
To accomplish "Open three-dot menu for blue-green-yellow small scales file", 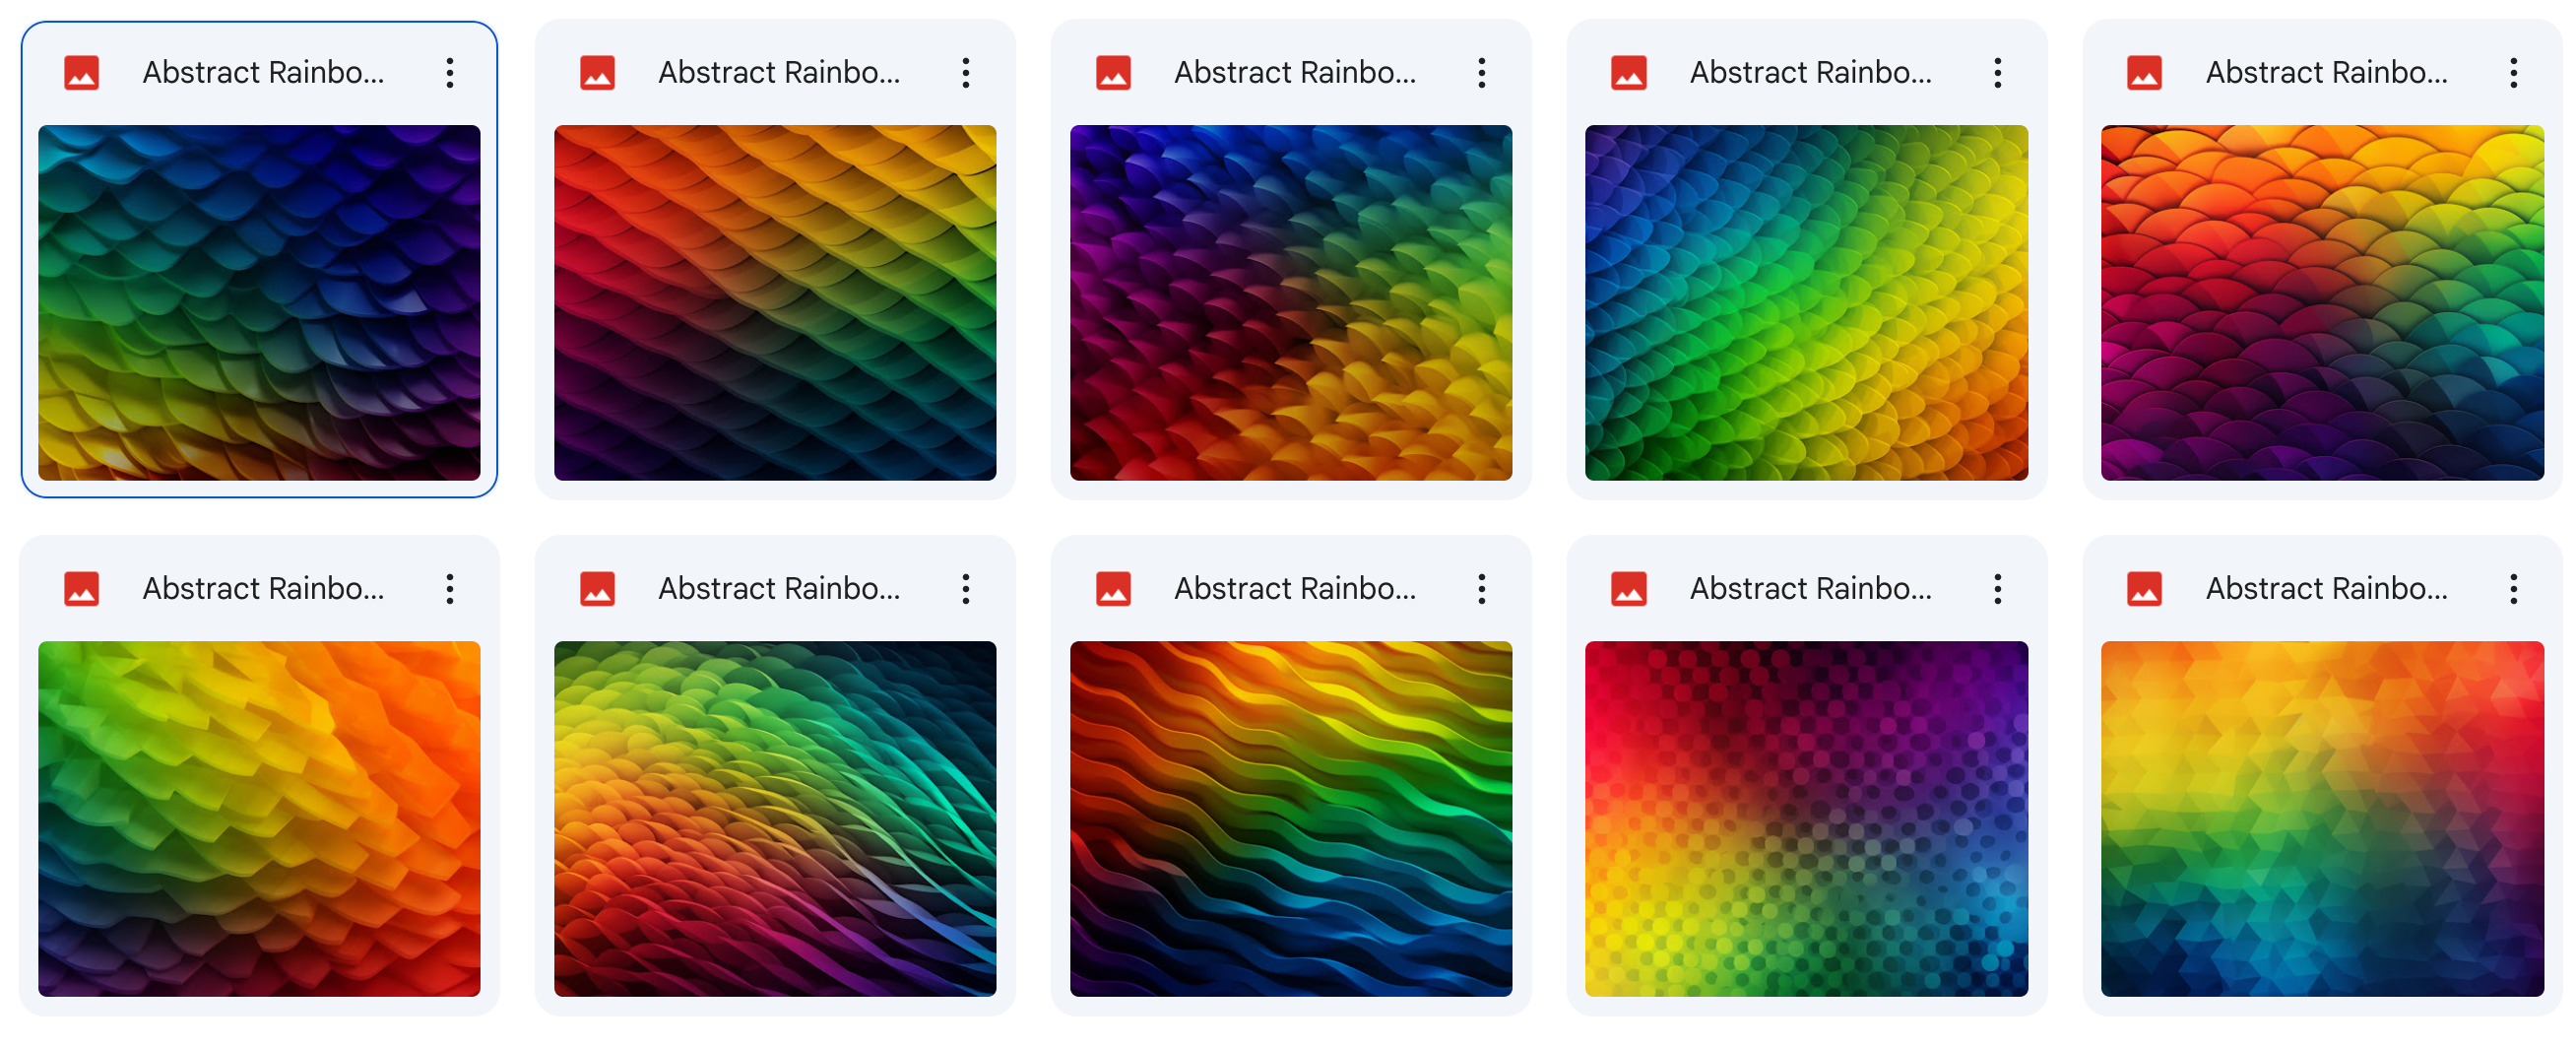I will tap(1997, 73).
